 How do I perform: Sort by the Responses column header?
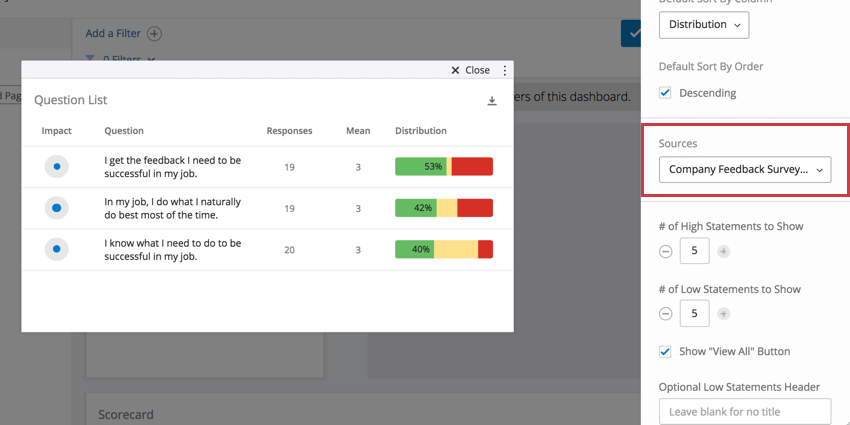point(289,131)
